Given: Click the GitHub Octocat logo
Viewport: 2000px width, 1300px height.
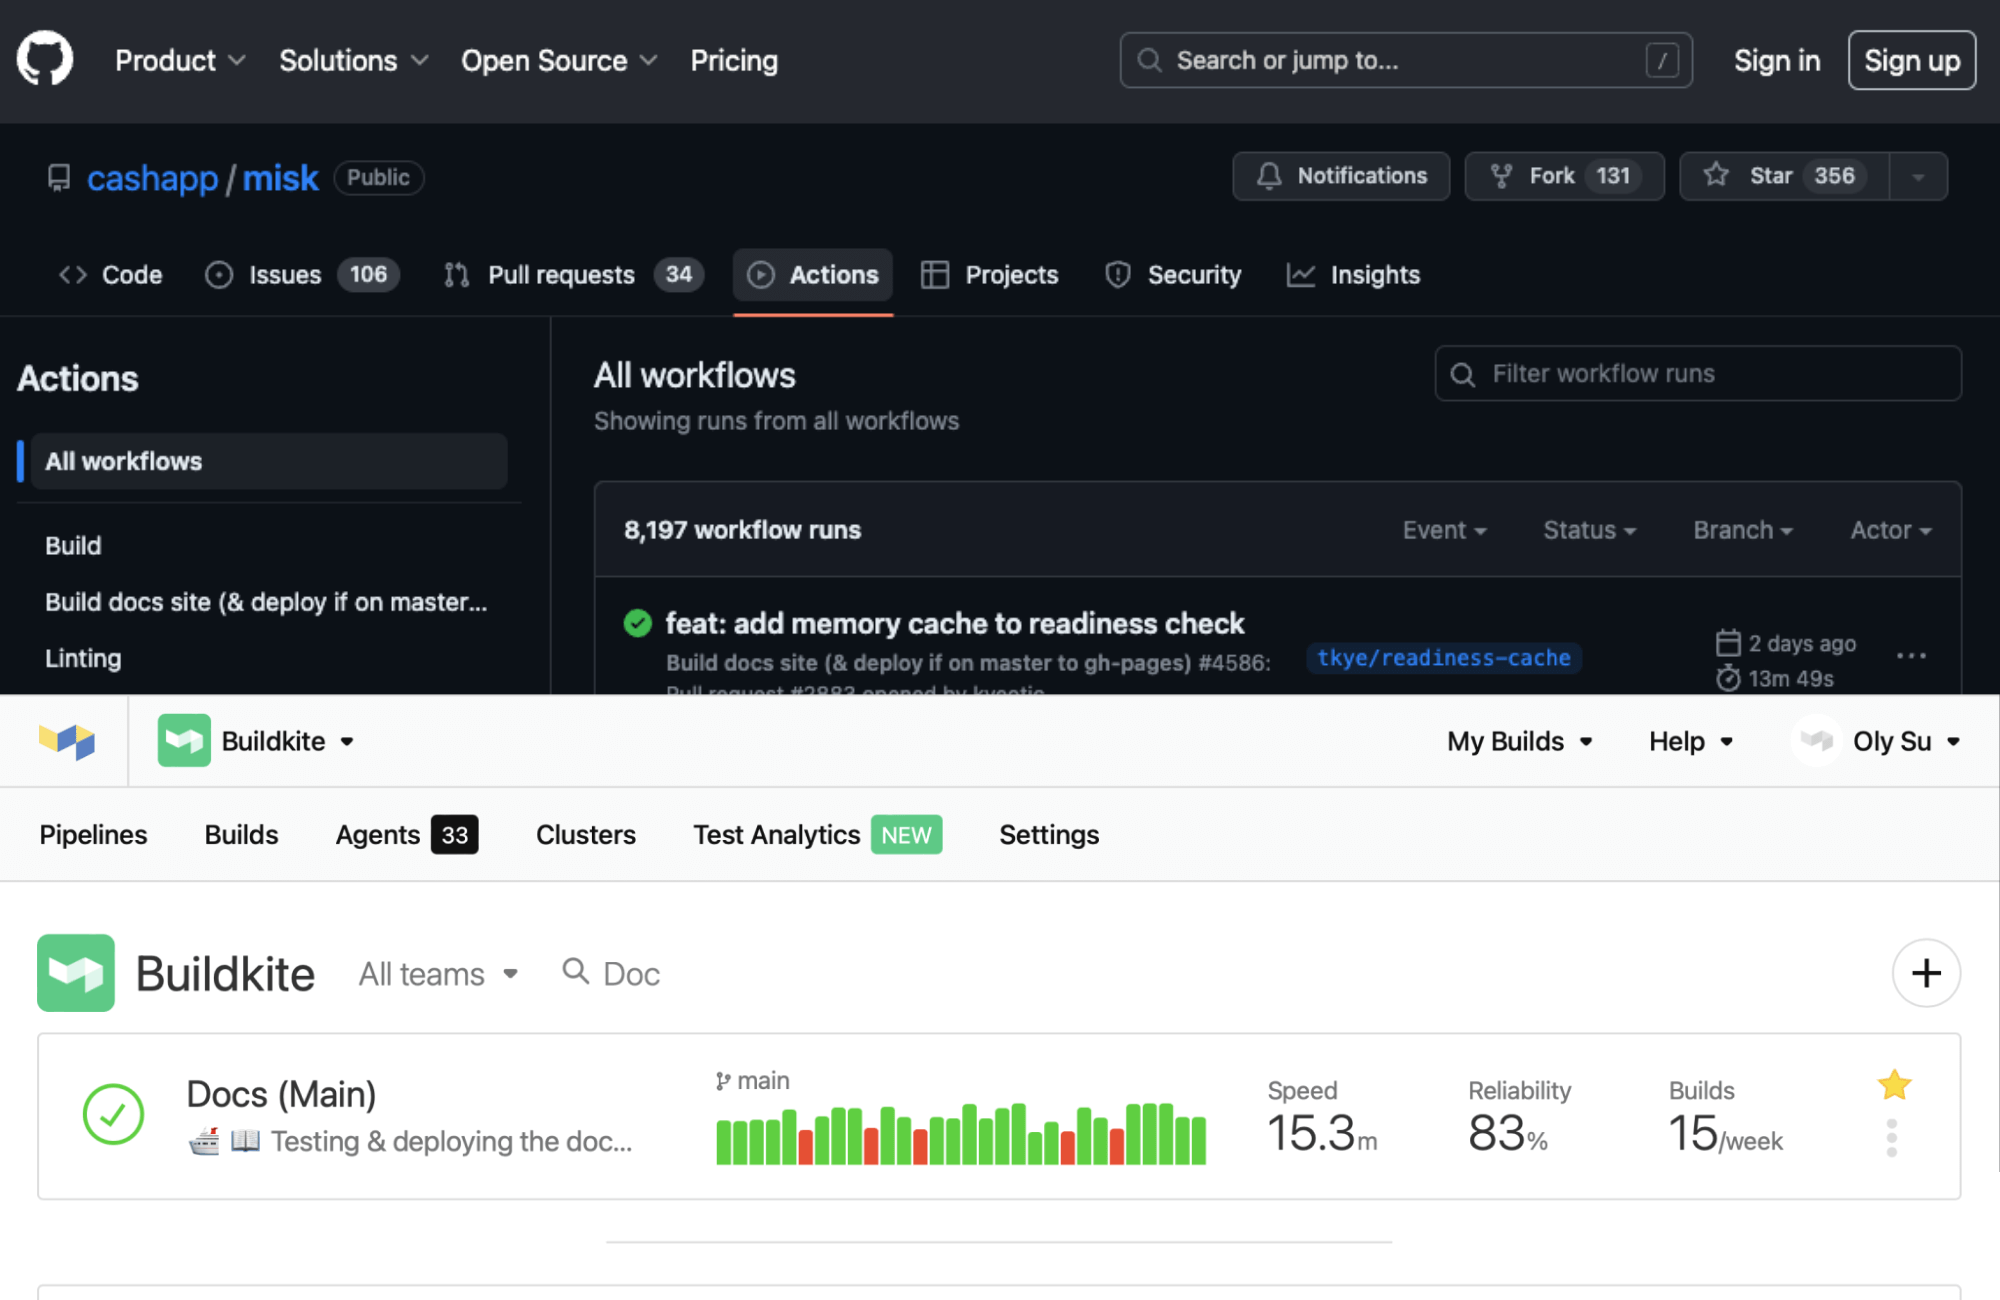Looking at the screenshot, I should [x=45, y=59].
